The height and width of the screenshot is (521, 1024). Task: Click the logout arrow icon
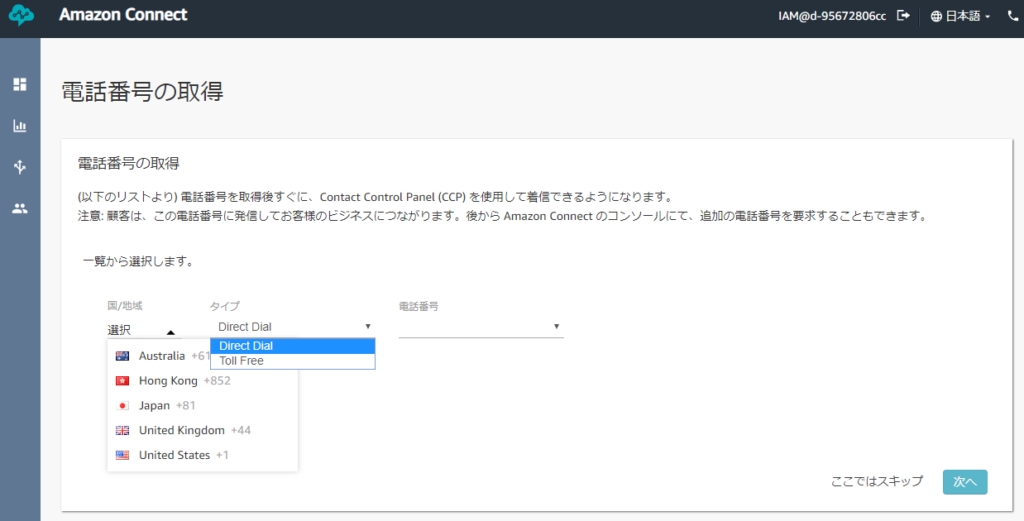coord(903,16)
